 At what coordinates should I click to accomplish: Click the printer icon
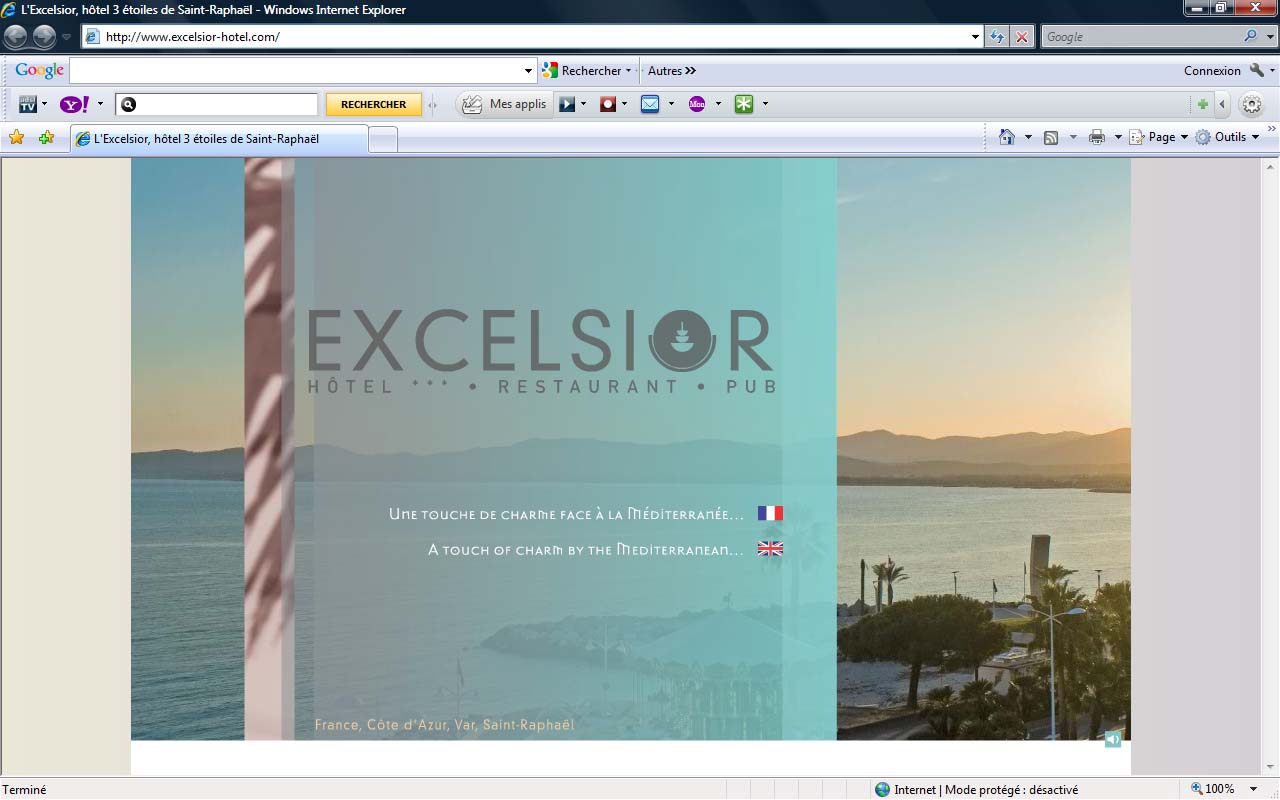pos(1097,137)
